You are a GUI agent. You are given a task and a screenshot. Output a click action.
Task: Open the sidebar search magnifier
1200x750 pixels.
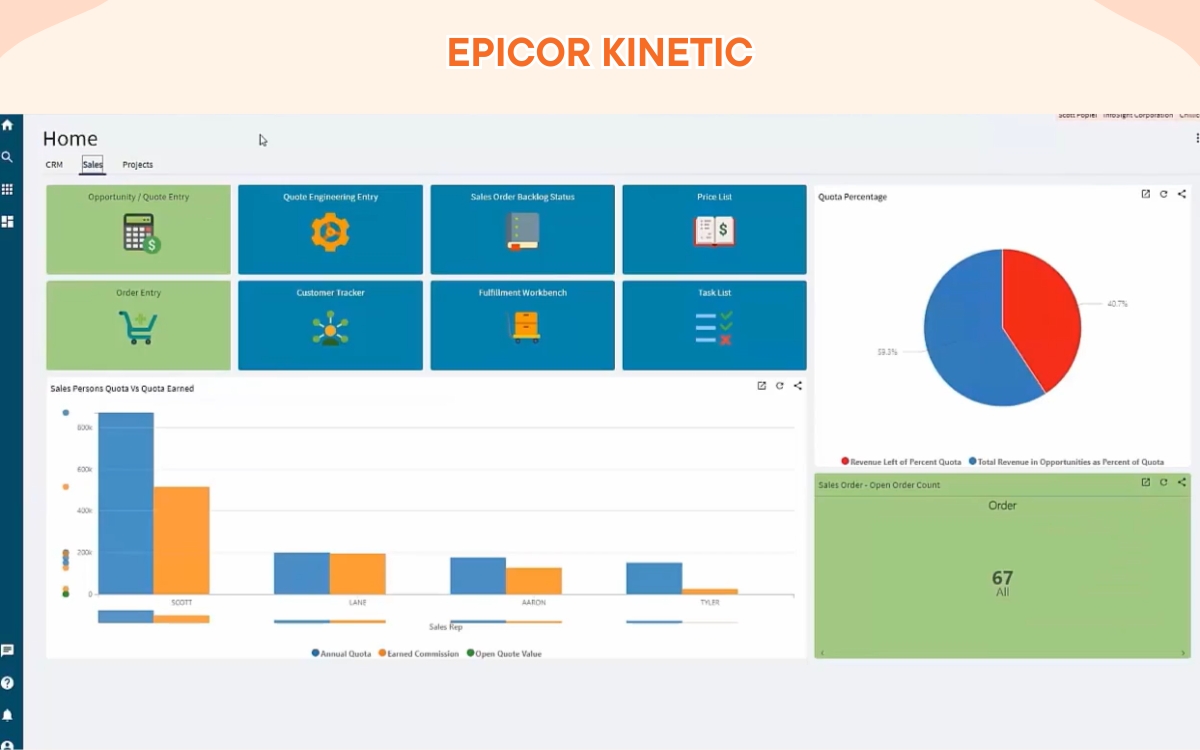coord(7,157)
